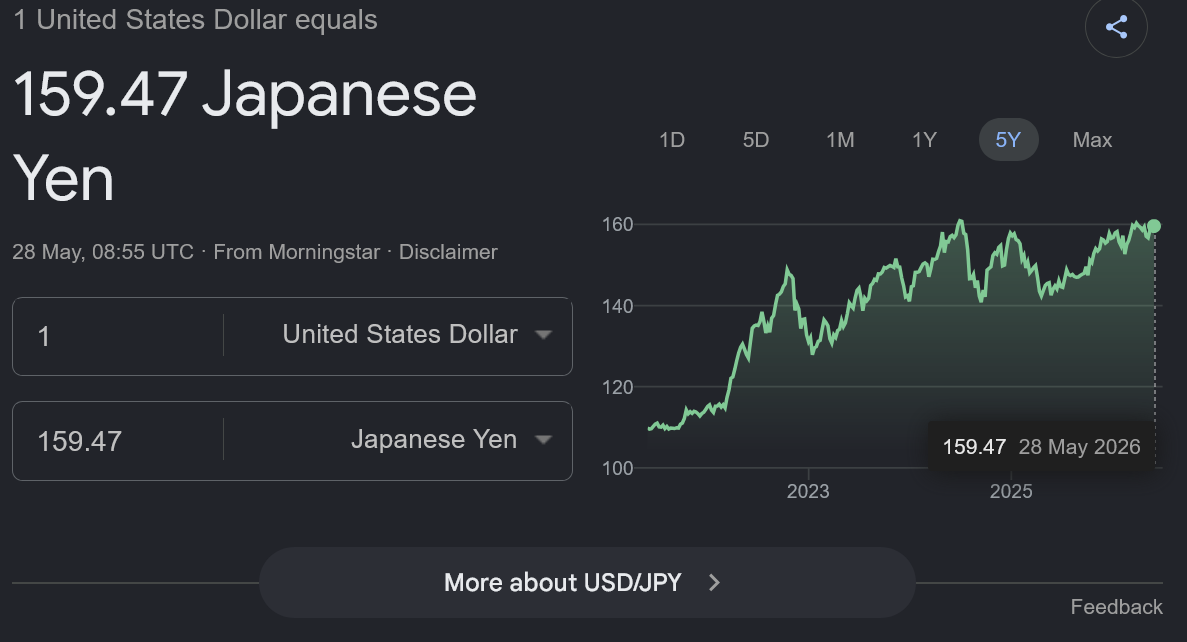Show the Max history range
This screenshot has width=1187, height=642.
click(x=1092, y=140)
